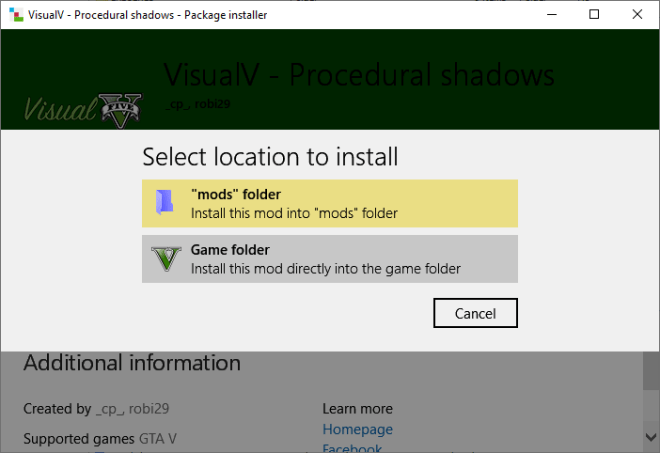Image resolution: width=660 pixels, height=453 pixels.
Task: Click the "Created by _cp_, robi29" text
Action: tap(96, 409)
